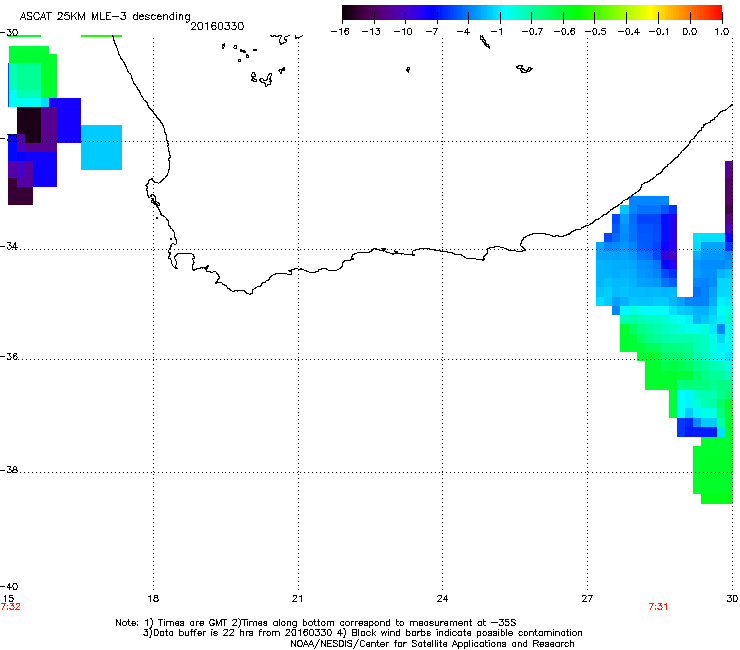Click the colorbar label 0.0
Screen dimensions: 740x650
pyautogui.click(x=690, y=32)
